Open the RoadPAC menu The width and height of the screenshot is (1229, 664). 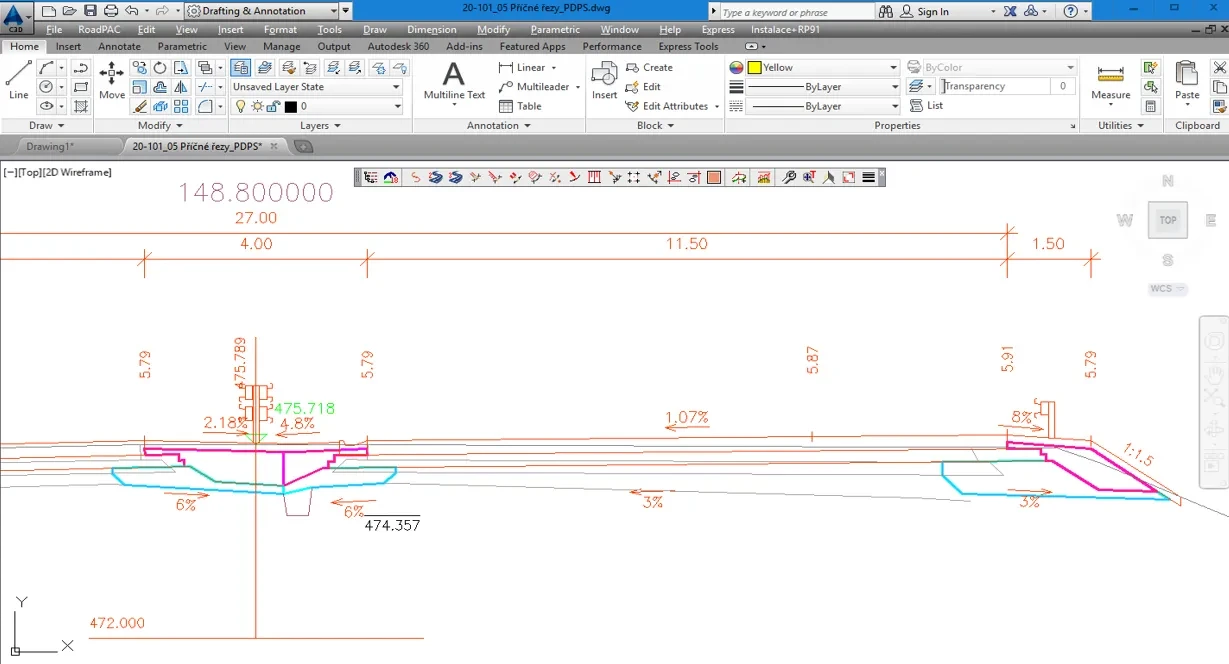[x=99, y=30]
